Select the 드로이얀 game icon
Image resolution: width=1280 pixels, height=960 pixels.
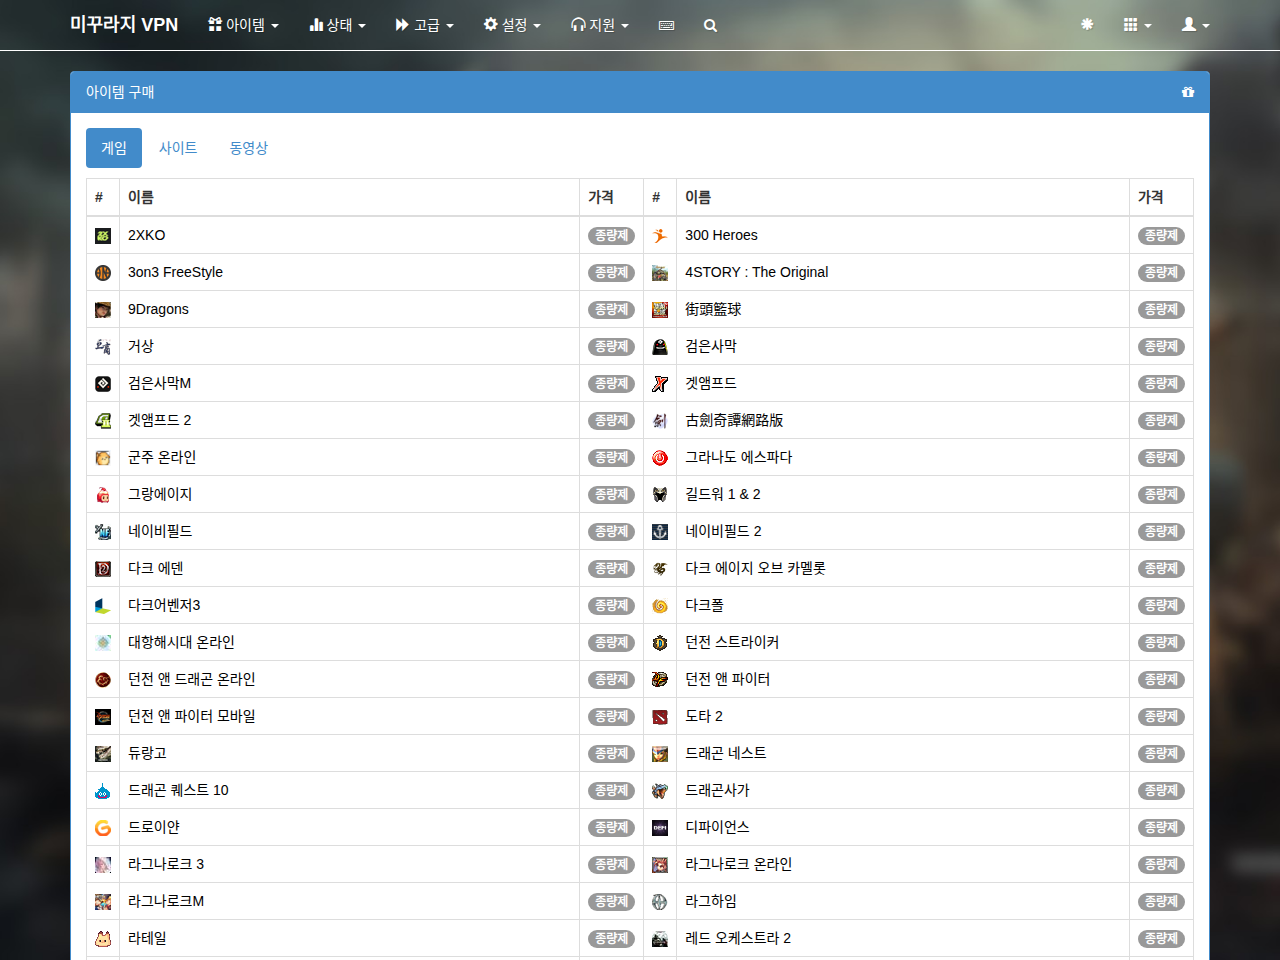point(103,828)
